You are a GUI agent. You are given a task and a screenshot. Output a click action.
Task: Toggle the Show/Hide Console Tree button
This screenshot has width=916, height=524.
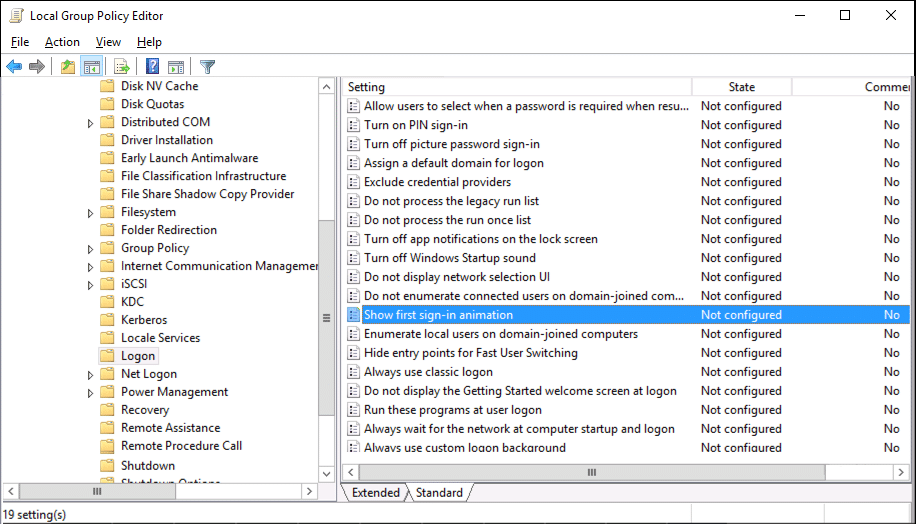[x=92, y=67]
